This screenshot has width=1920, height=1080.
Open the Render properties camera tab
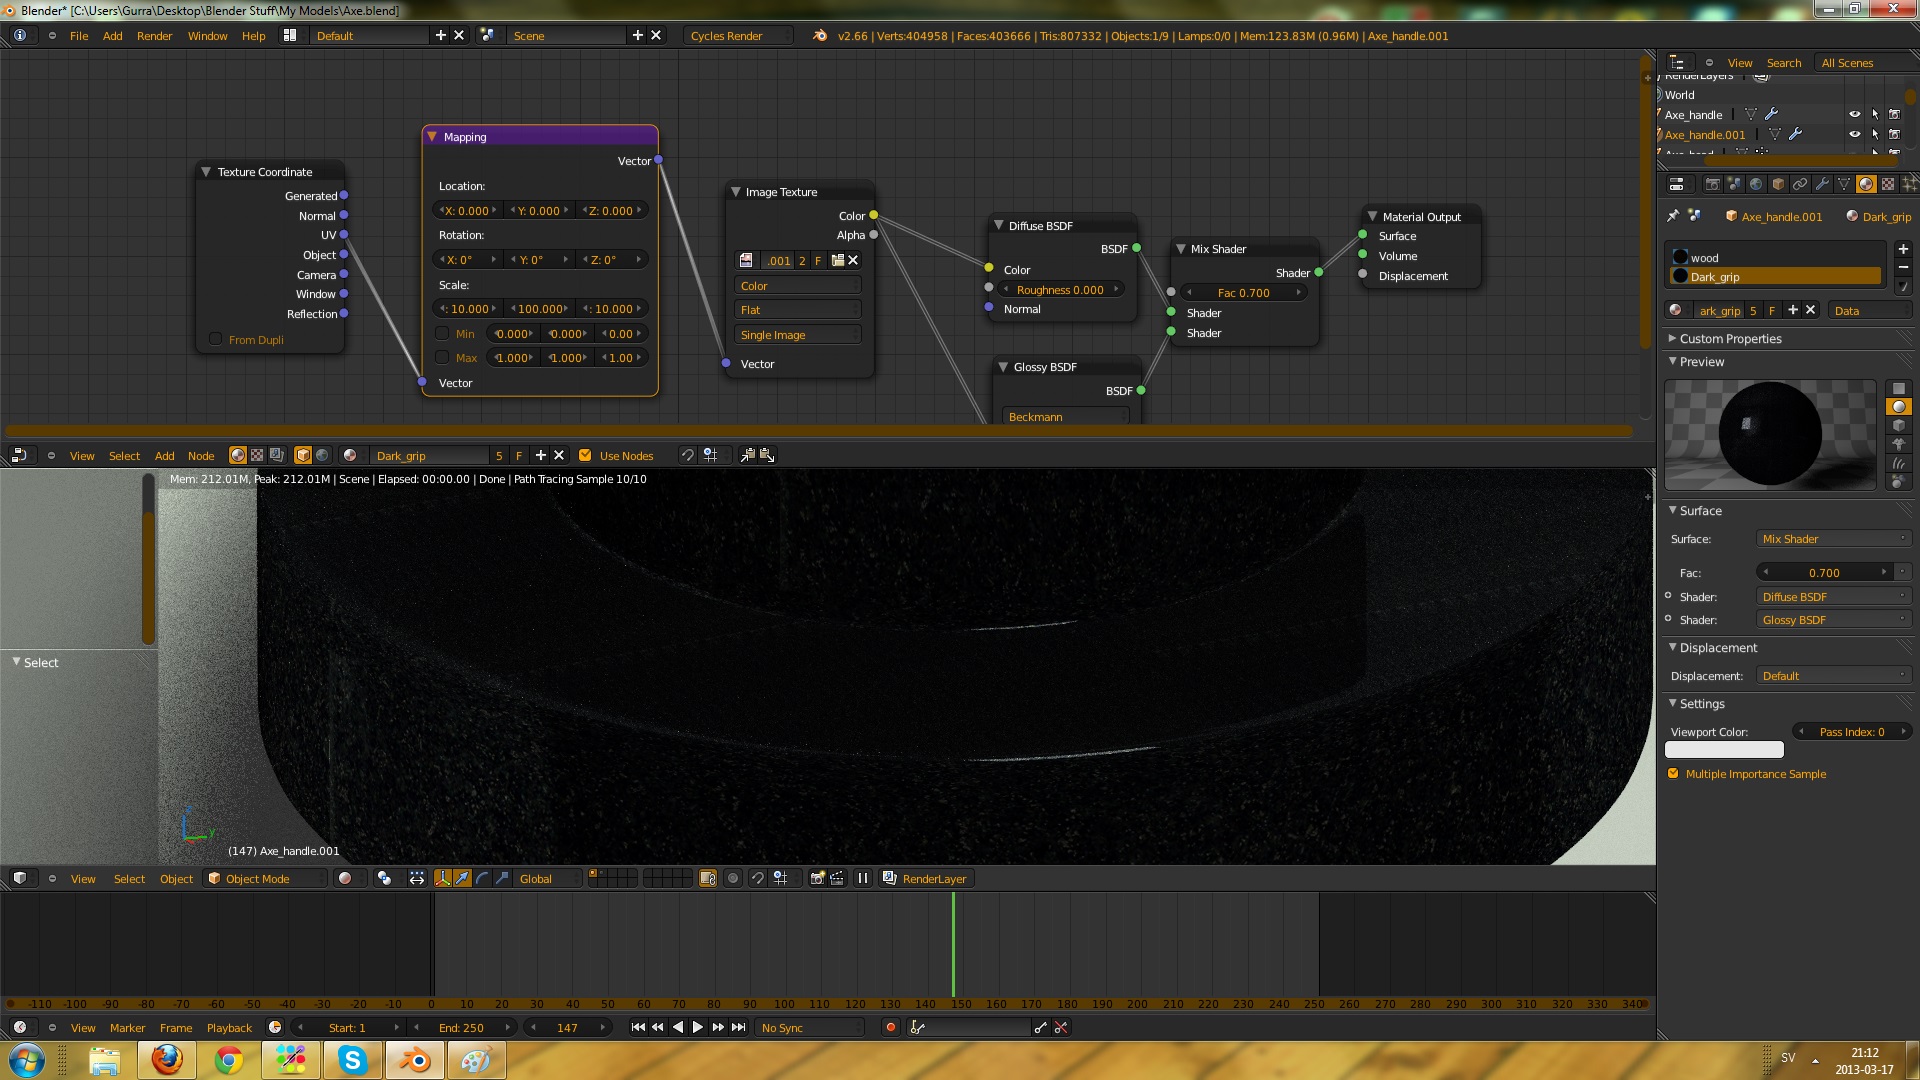pyautogui.click(x=1712, y=184)
